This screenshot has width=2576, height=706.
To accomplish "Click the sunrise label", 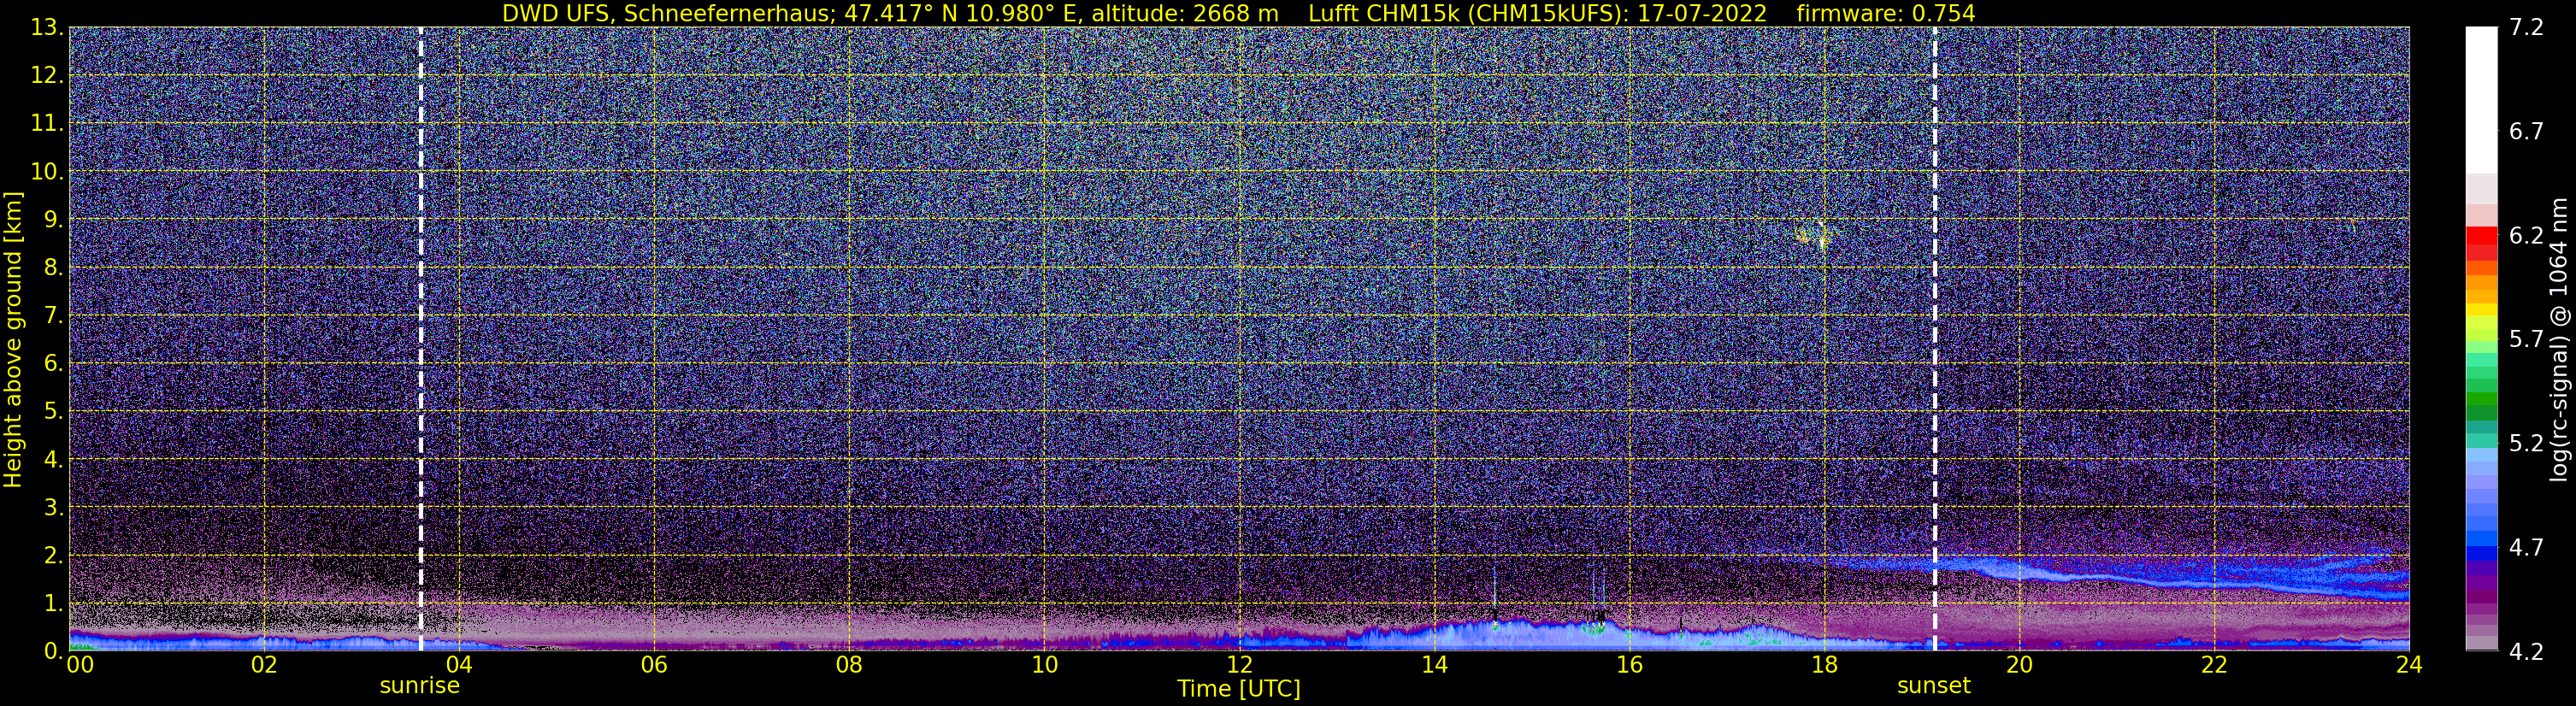I will pos(419,686).
